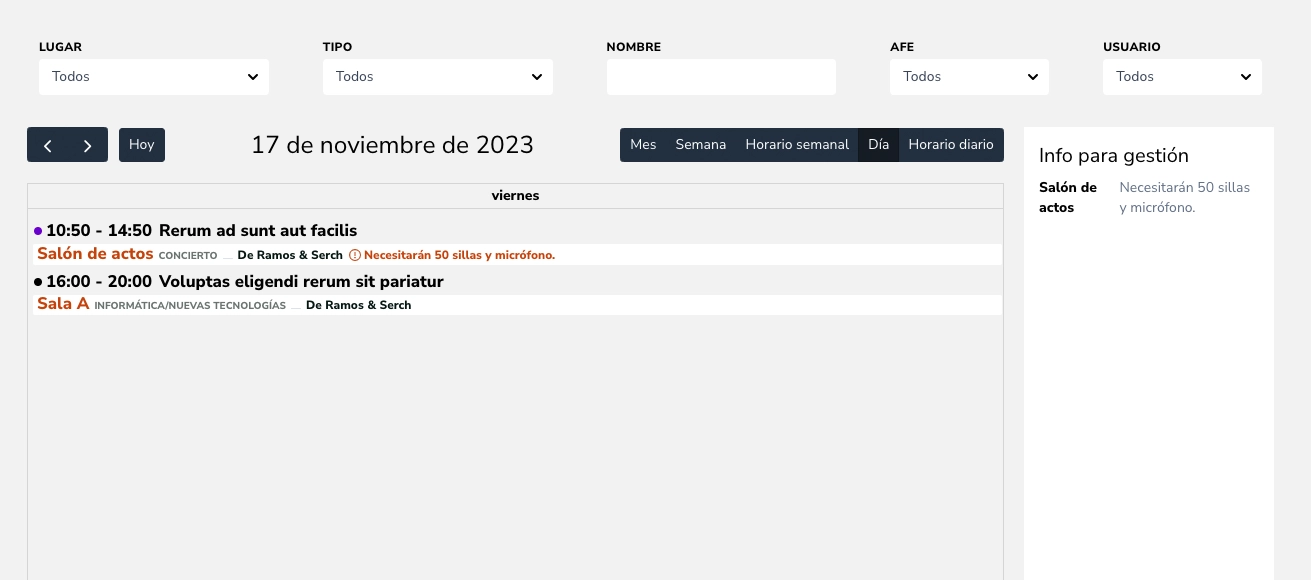Open the Tipo dropdown
This screenshot has height=580, width=1311.
[x=437, y=77]
